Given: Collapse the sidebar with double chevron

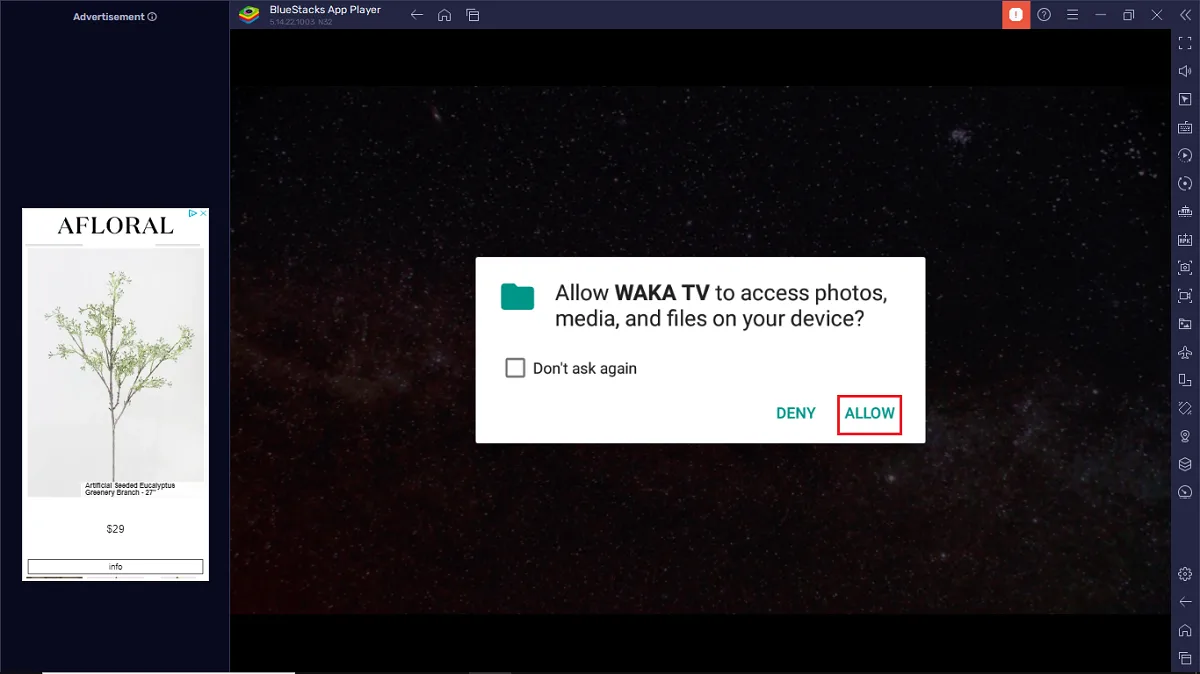Looking at the screenshot, I should tap(1185, 15).
